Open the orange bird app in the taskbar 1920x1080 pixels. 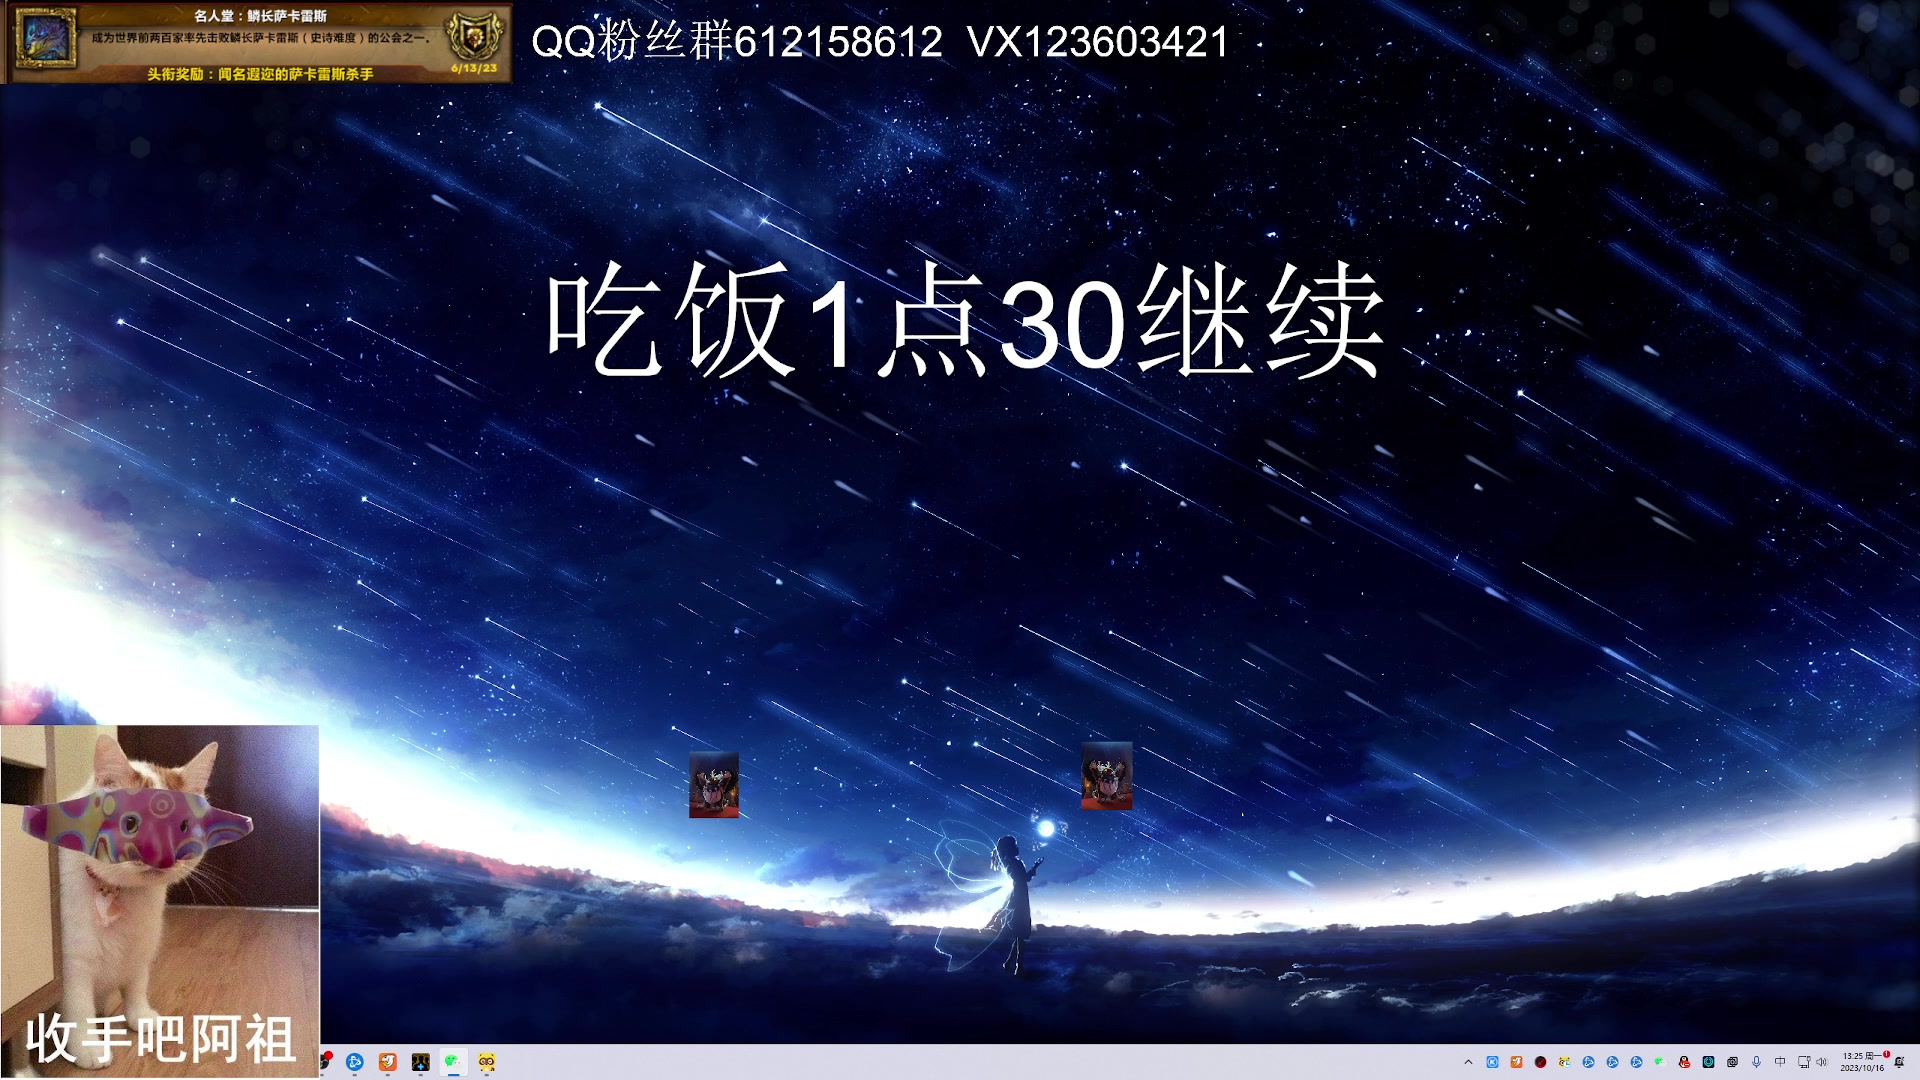[388, 1062]
